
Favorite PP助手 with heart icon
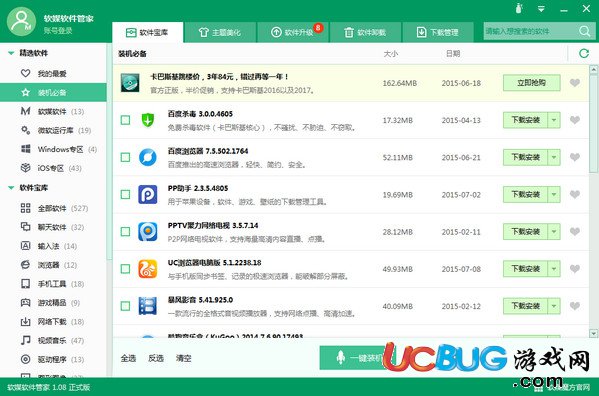(575, 194)
